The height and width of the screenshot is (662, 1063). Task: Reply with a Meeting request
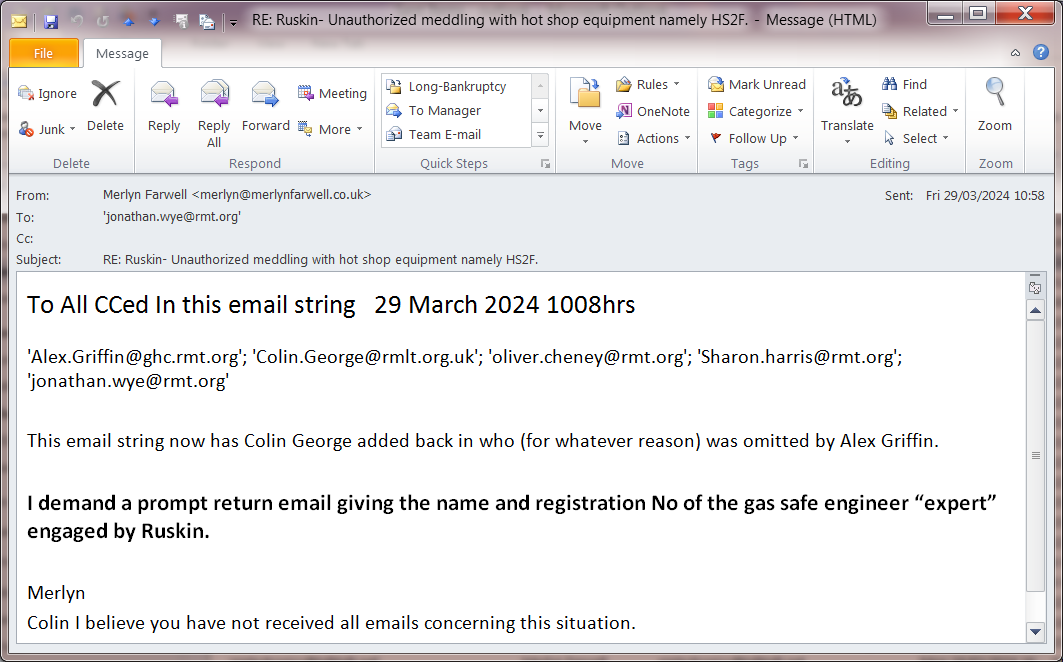click(x=332, y=94)
